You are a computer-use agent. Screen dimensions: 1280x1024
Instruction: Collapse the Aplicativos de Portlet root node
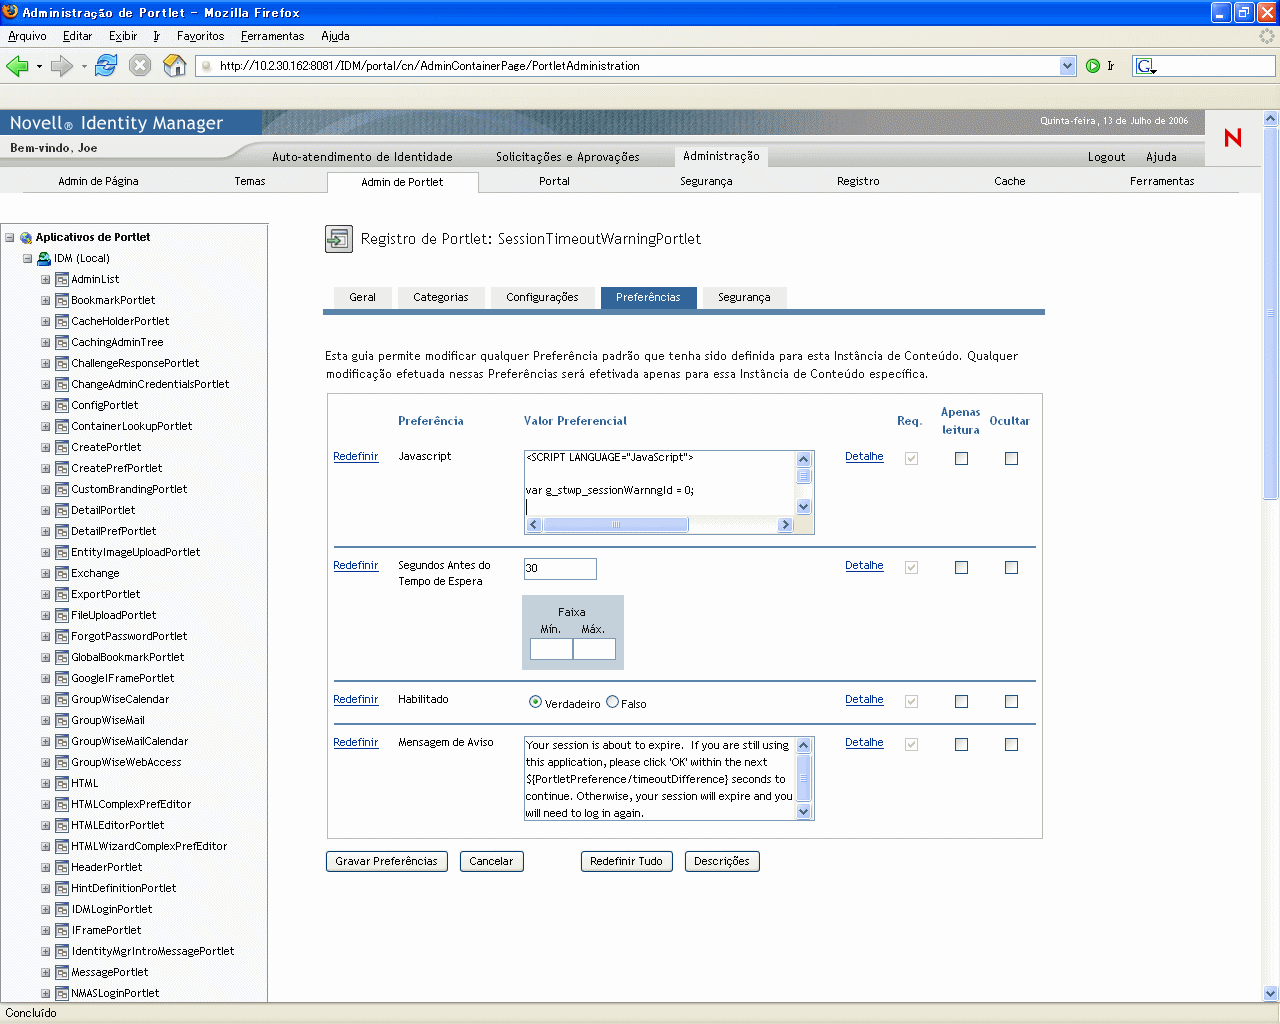[10, 237]
